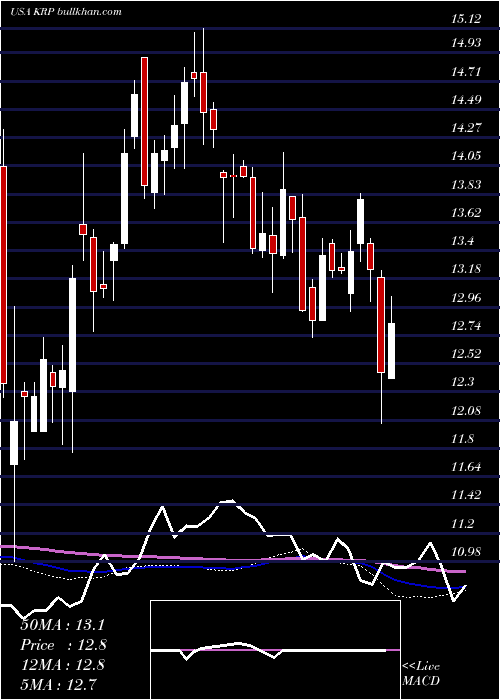Click the '5MA : 12.7' legend text
This screenshot has height=700, width=500.
(x=58, y=684)
